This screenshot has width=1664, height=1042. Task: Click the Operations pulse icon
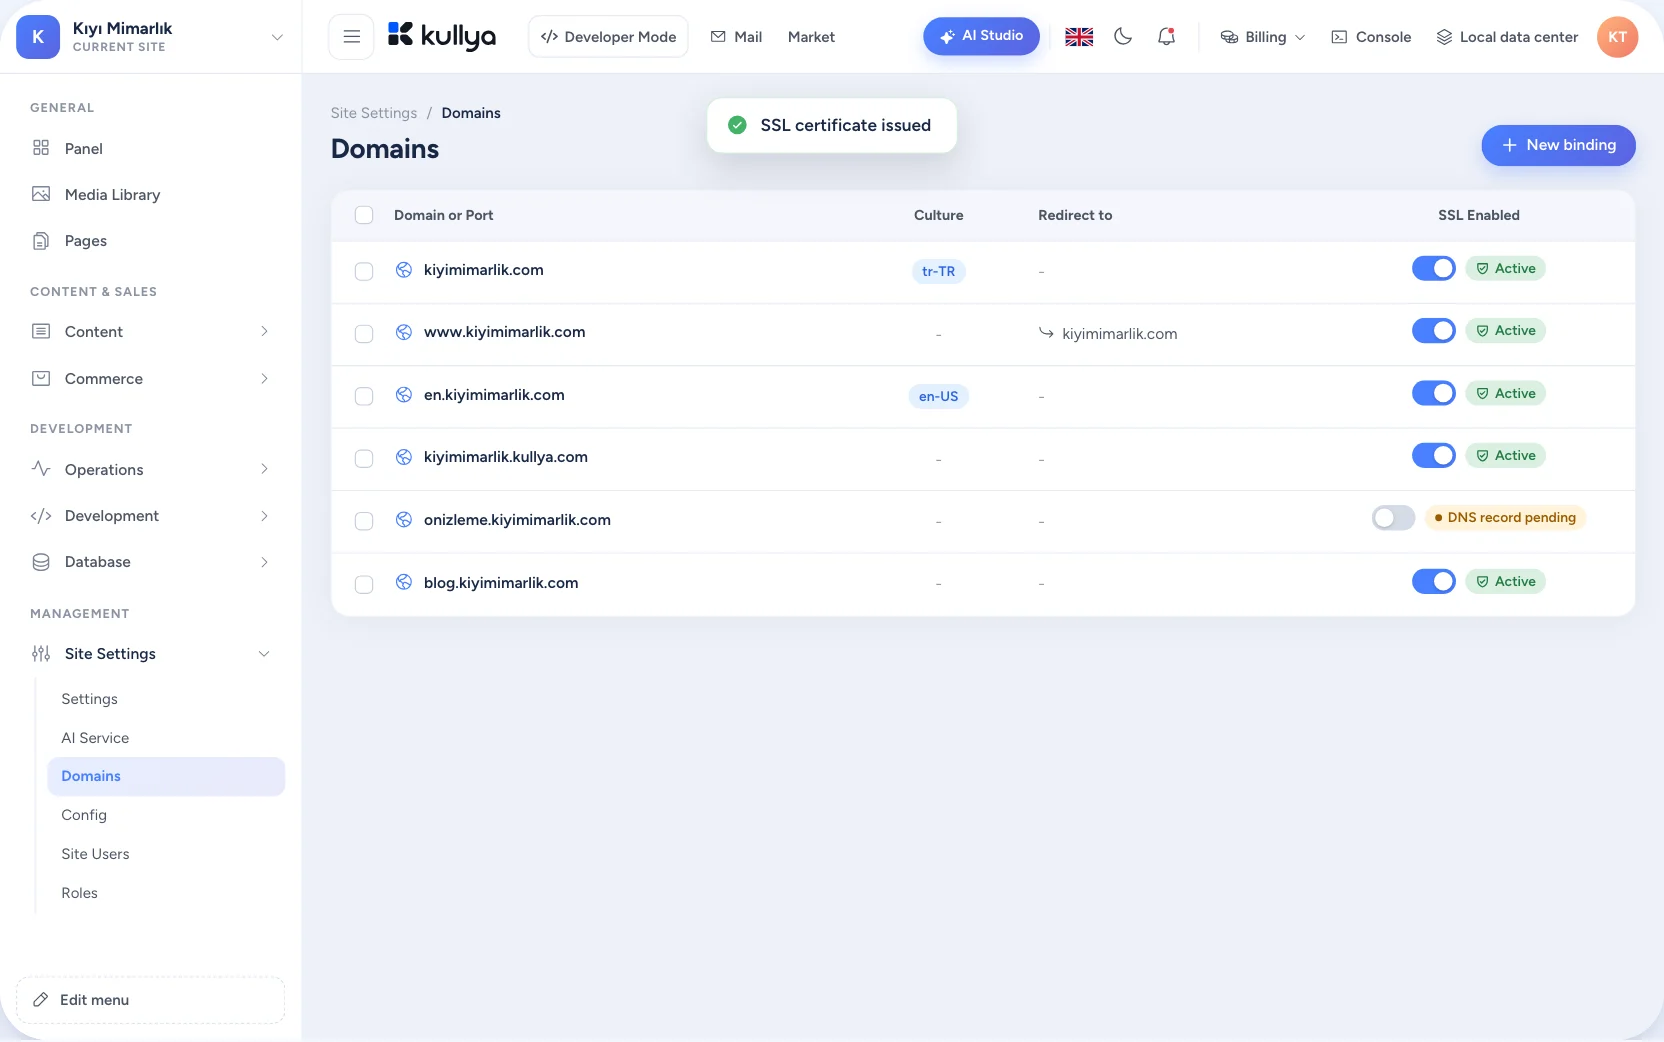(41, 469)
